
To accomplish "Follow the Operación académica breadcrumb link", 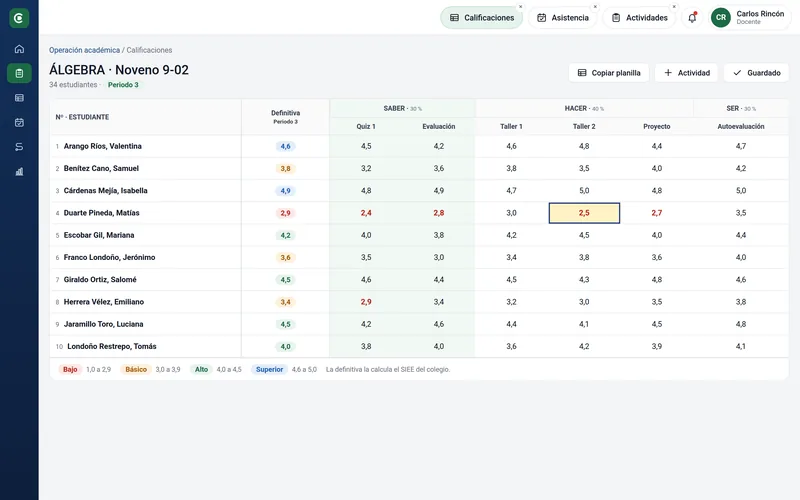I will pos(84,50).
